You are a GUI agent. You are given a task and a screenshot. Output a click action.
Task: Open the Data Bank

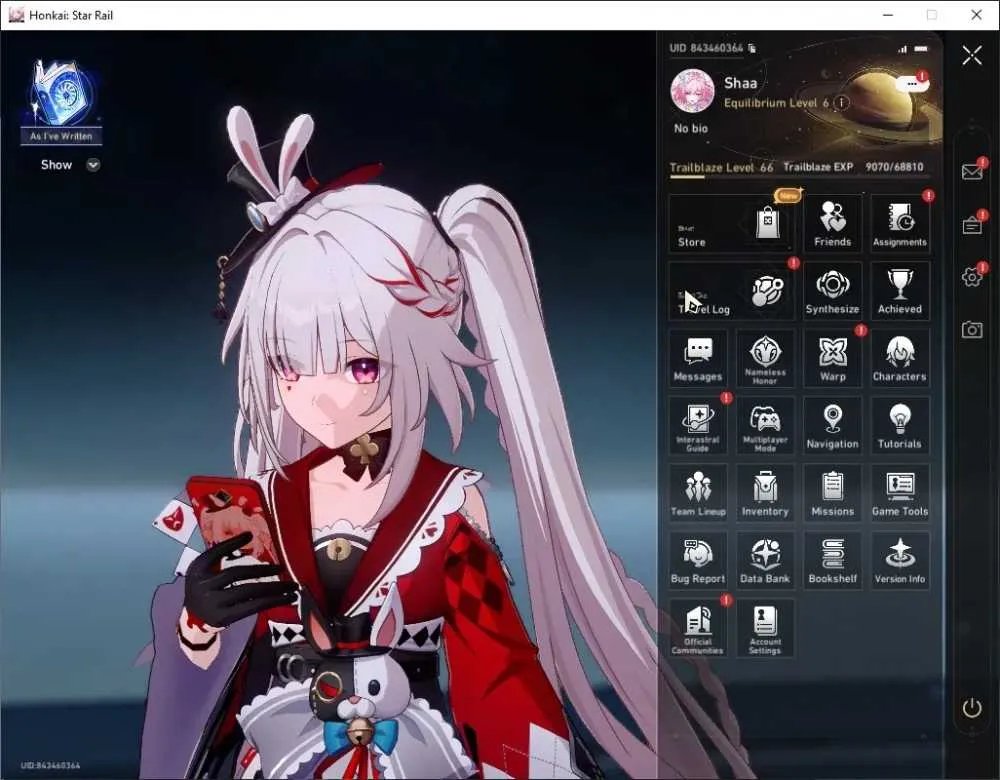coord(765,561)
